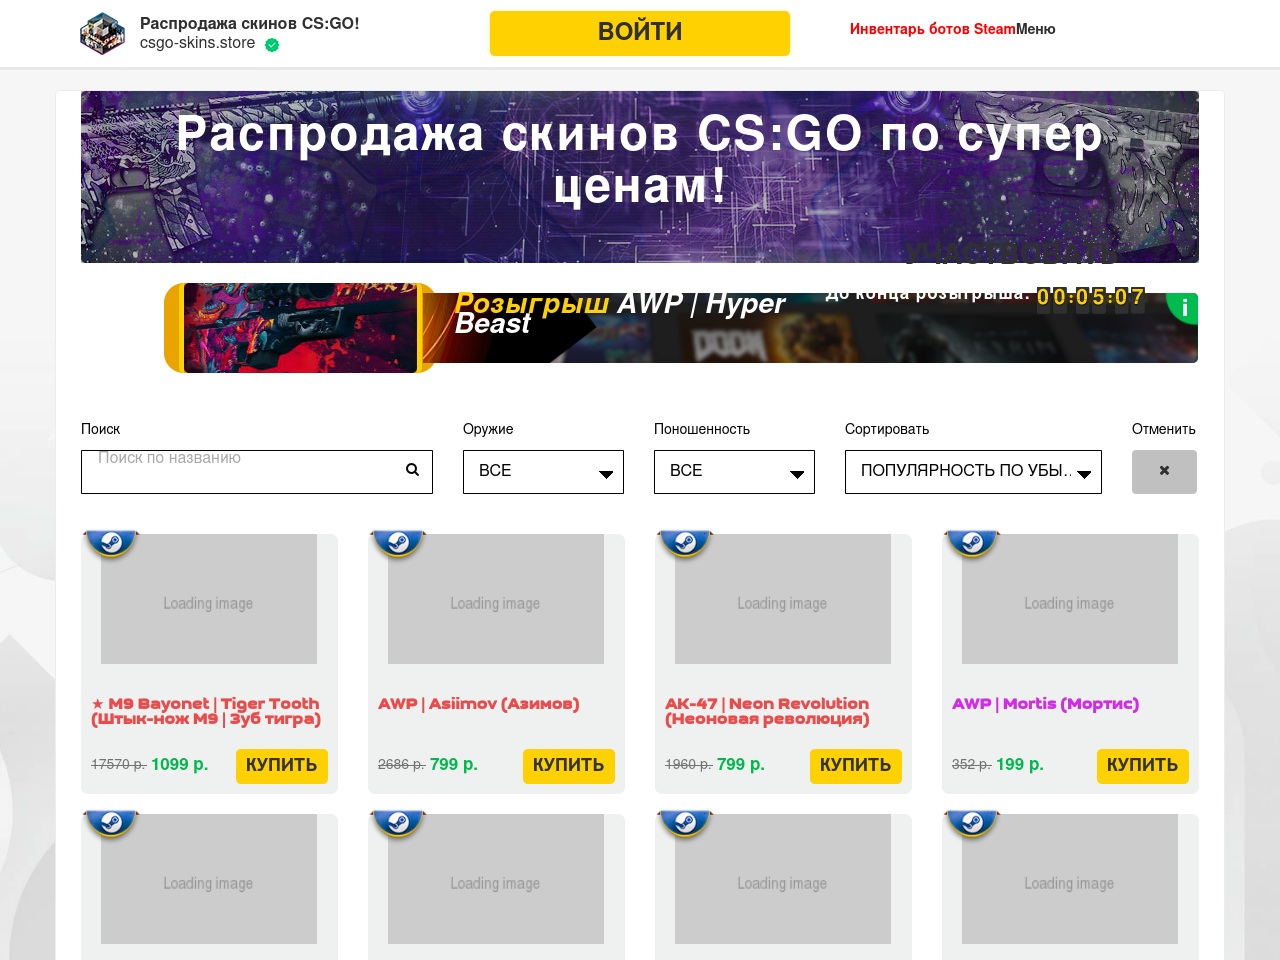This screenshot has height=960, width=1280.
Task: Click the csgo-skins.store domain text
Action: tap(198, 44)
